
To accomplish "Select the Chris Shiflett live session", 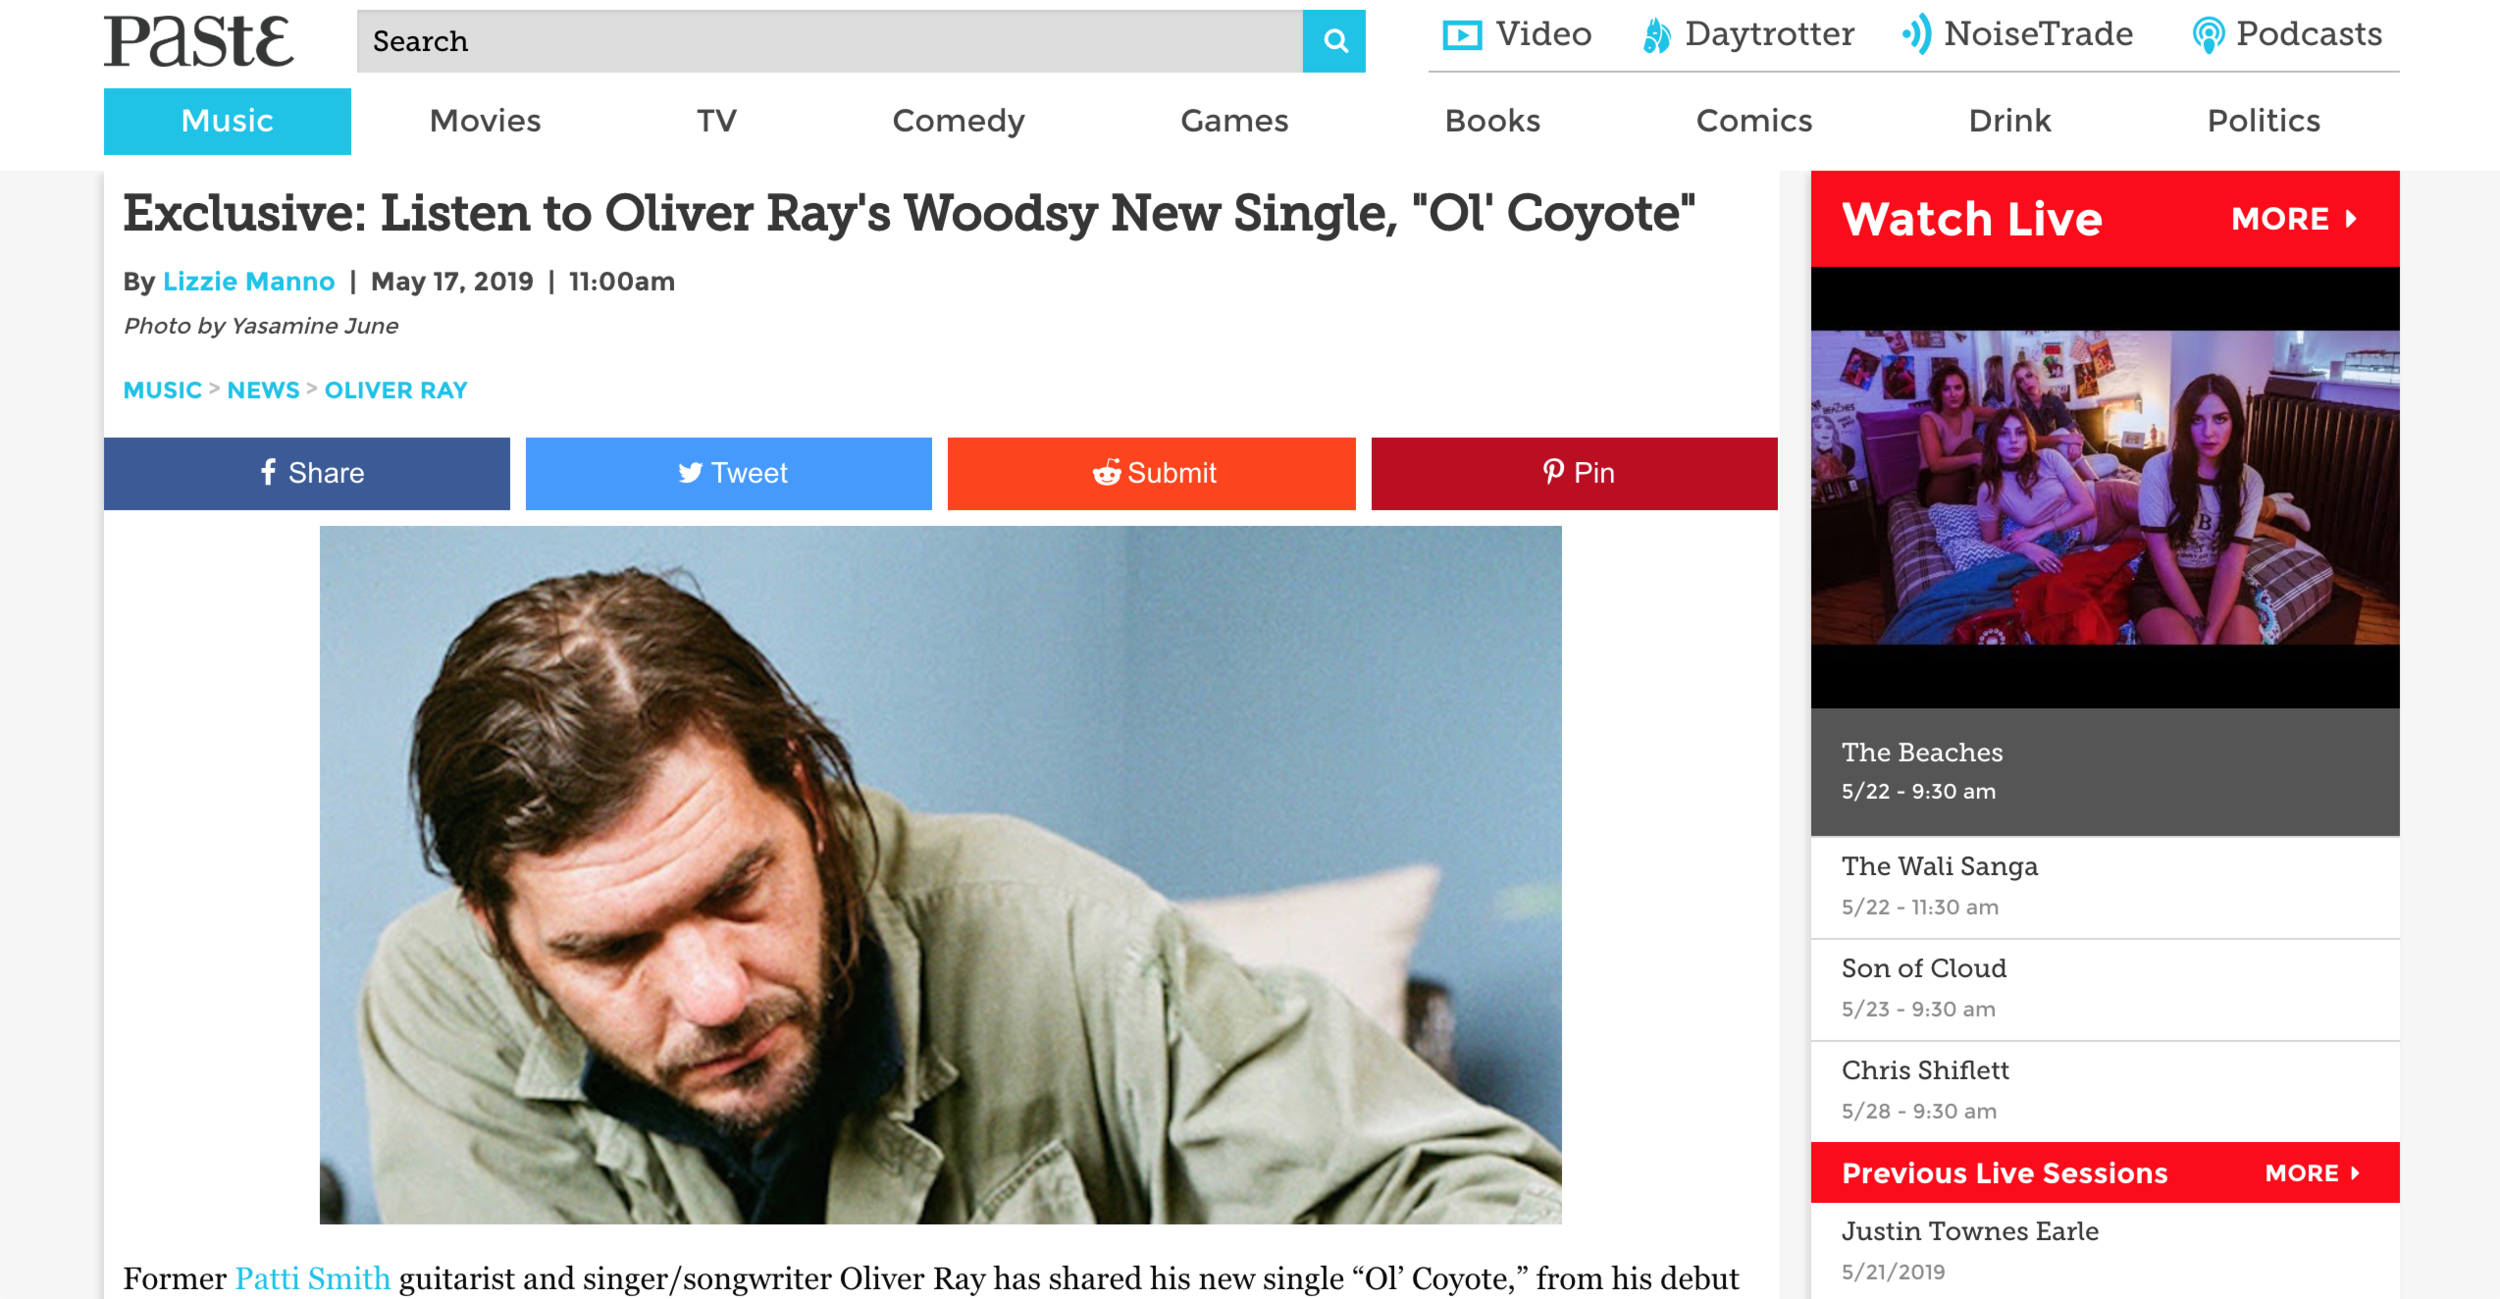I will click(2105, 1091).
